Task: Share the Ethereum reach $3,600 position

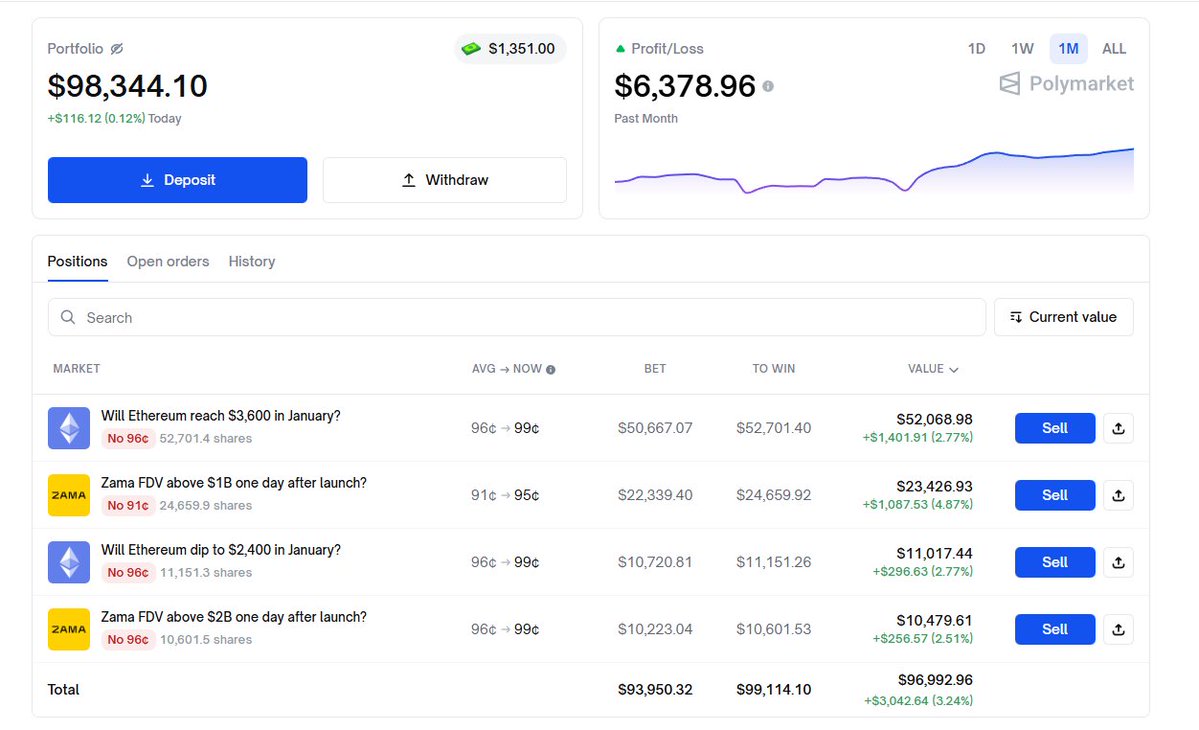Action: (x=1118, y=428)
